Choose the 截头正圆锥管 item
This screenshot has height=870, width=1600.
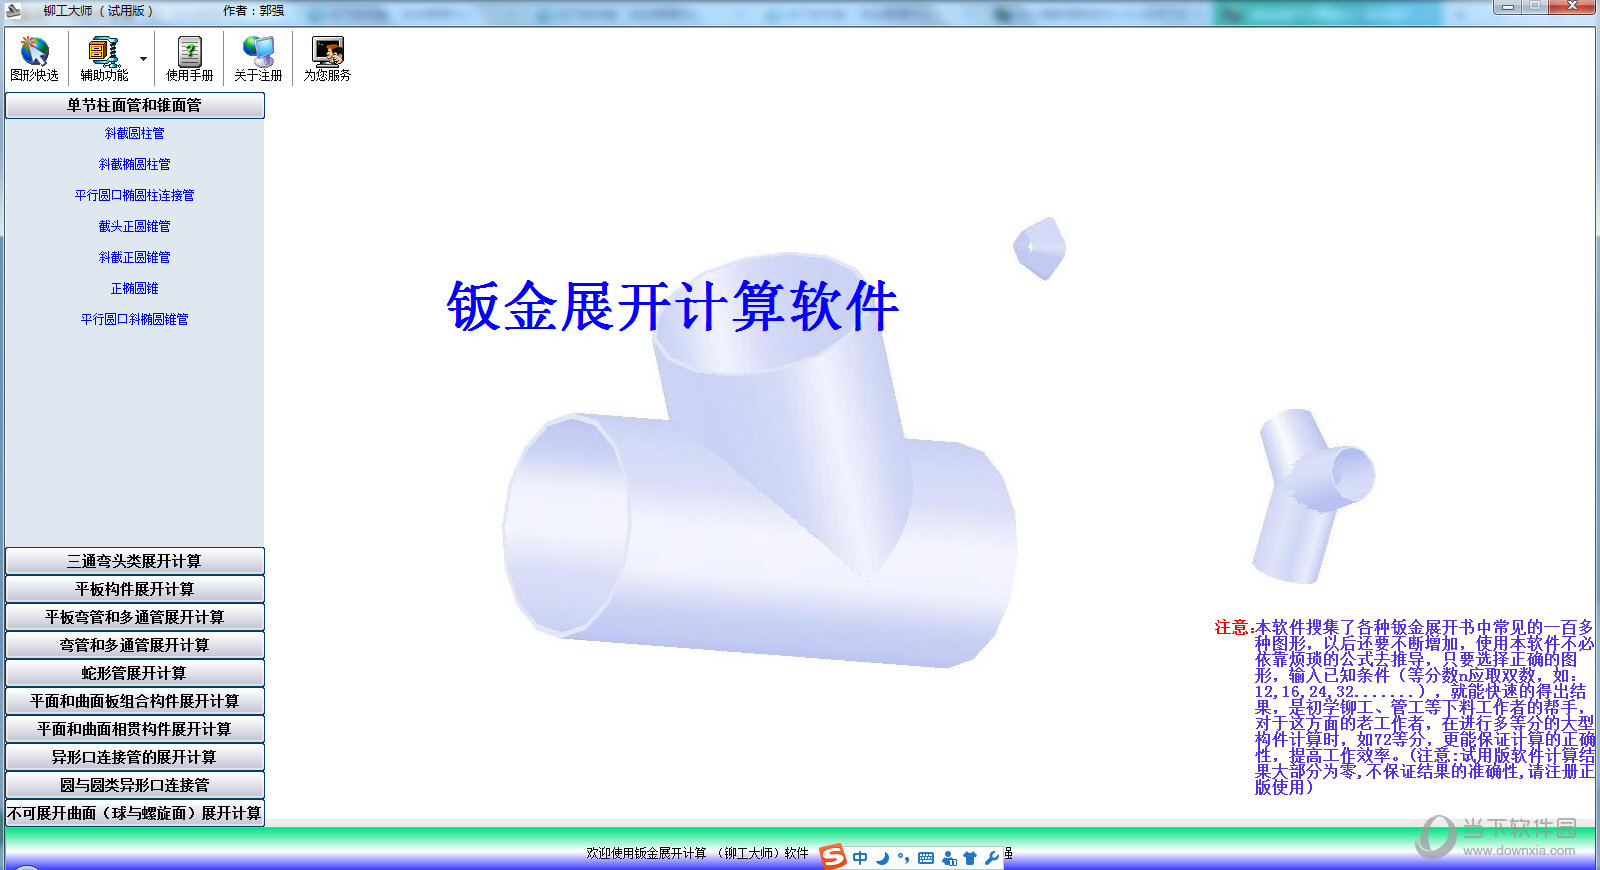click(x=134, y=226)
